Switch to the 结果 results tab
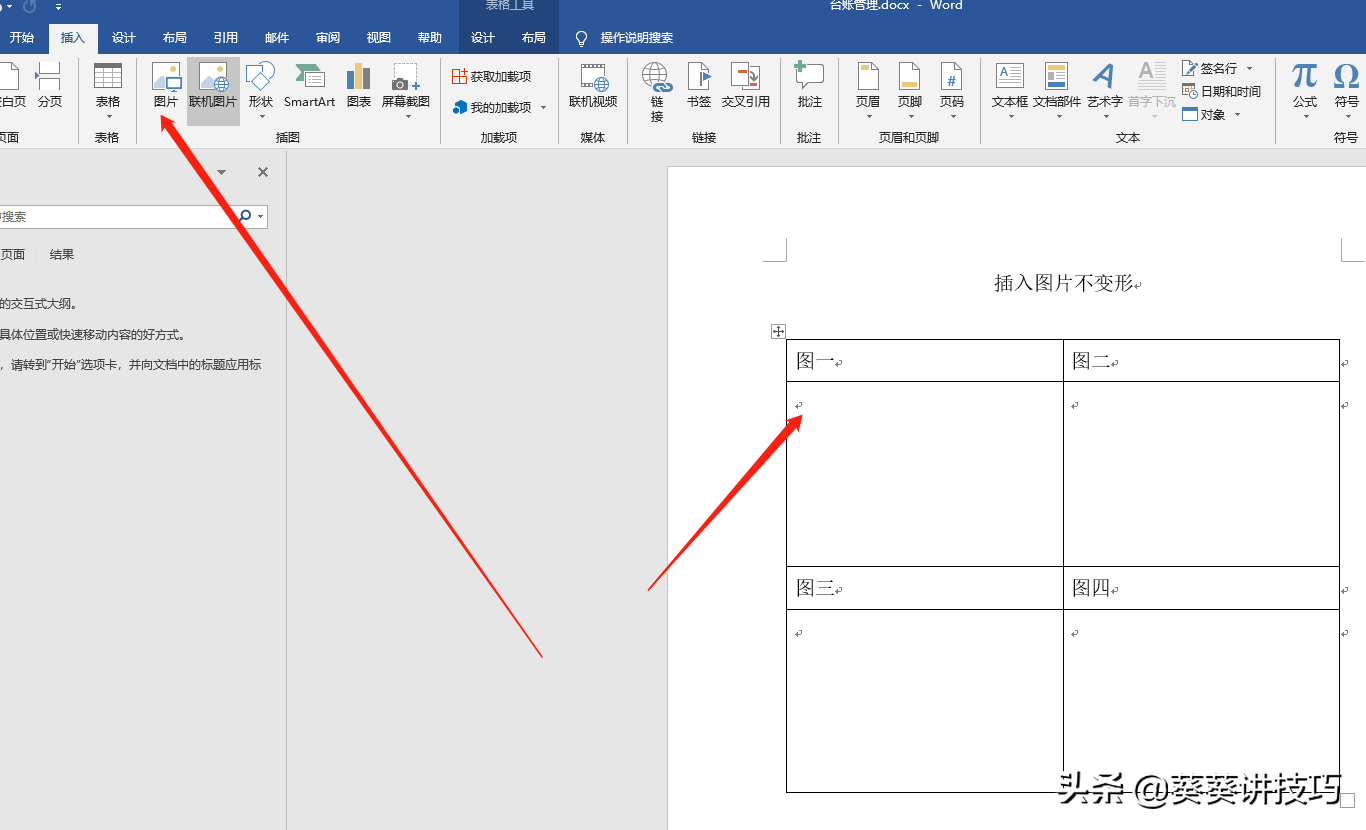This screenshot has height=830, width=1366. tap(62, 255)
